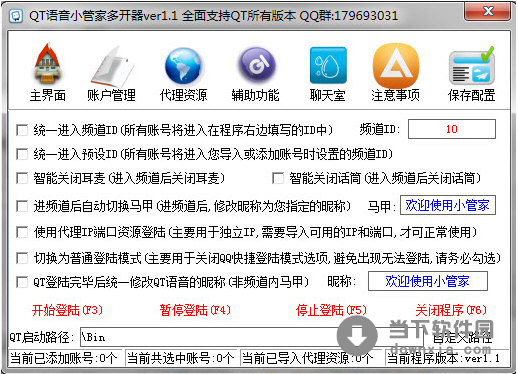Image resolution: width=518 pixels, height=374 pixels.
Task: Click 当前程序版本:ver1.1 status text
Action: click(443, 359)
